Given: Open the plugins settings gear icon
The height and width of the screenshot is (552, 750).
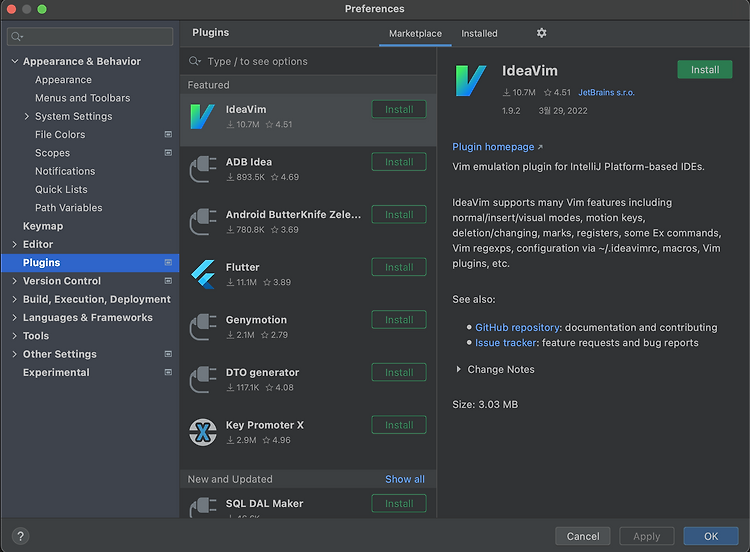Looking at the screenshot, I should coord(541,33).
